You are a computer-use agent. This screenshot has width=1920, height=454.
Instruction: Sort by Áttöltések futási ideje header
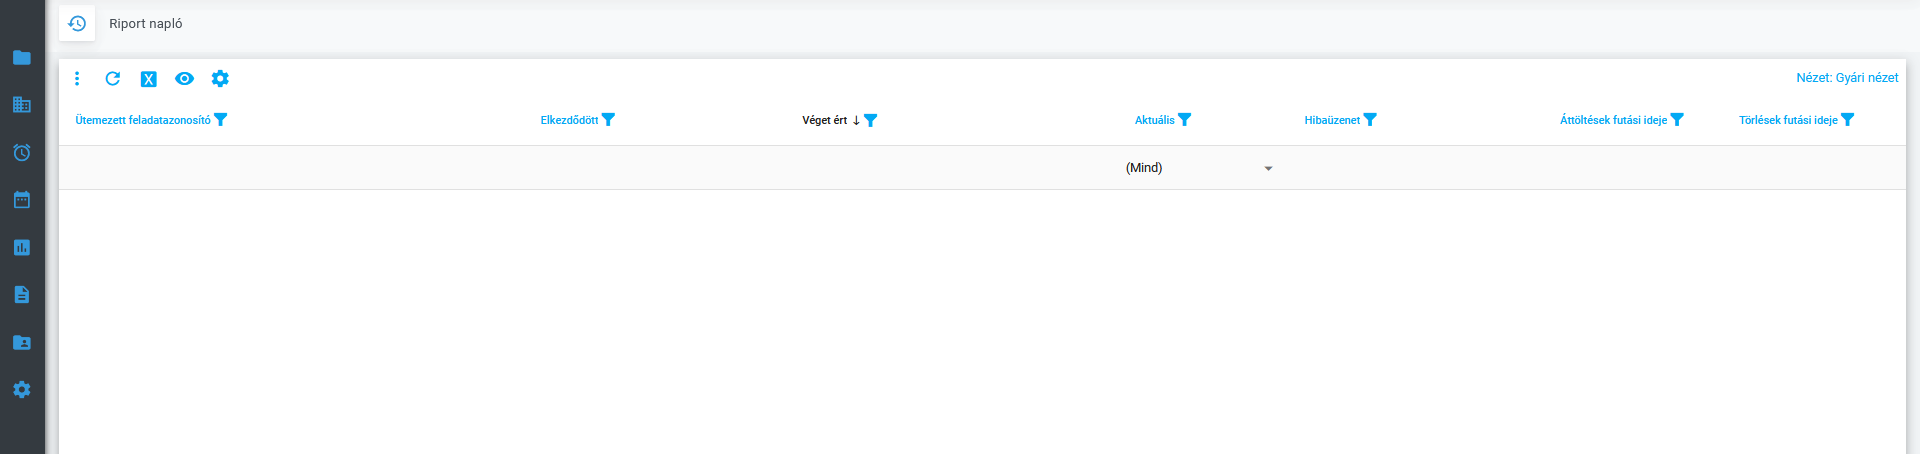pos(1614,120)
